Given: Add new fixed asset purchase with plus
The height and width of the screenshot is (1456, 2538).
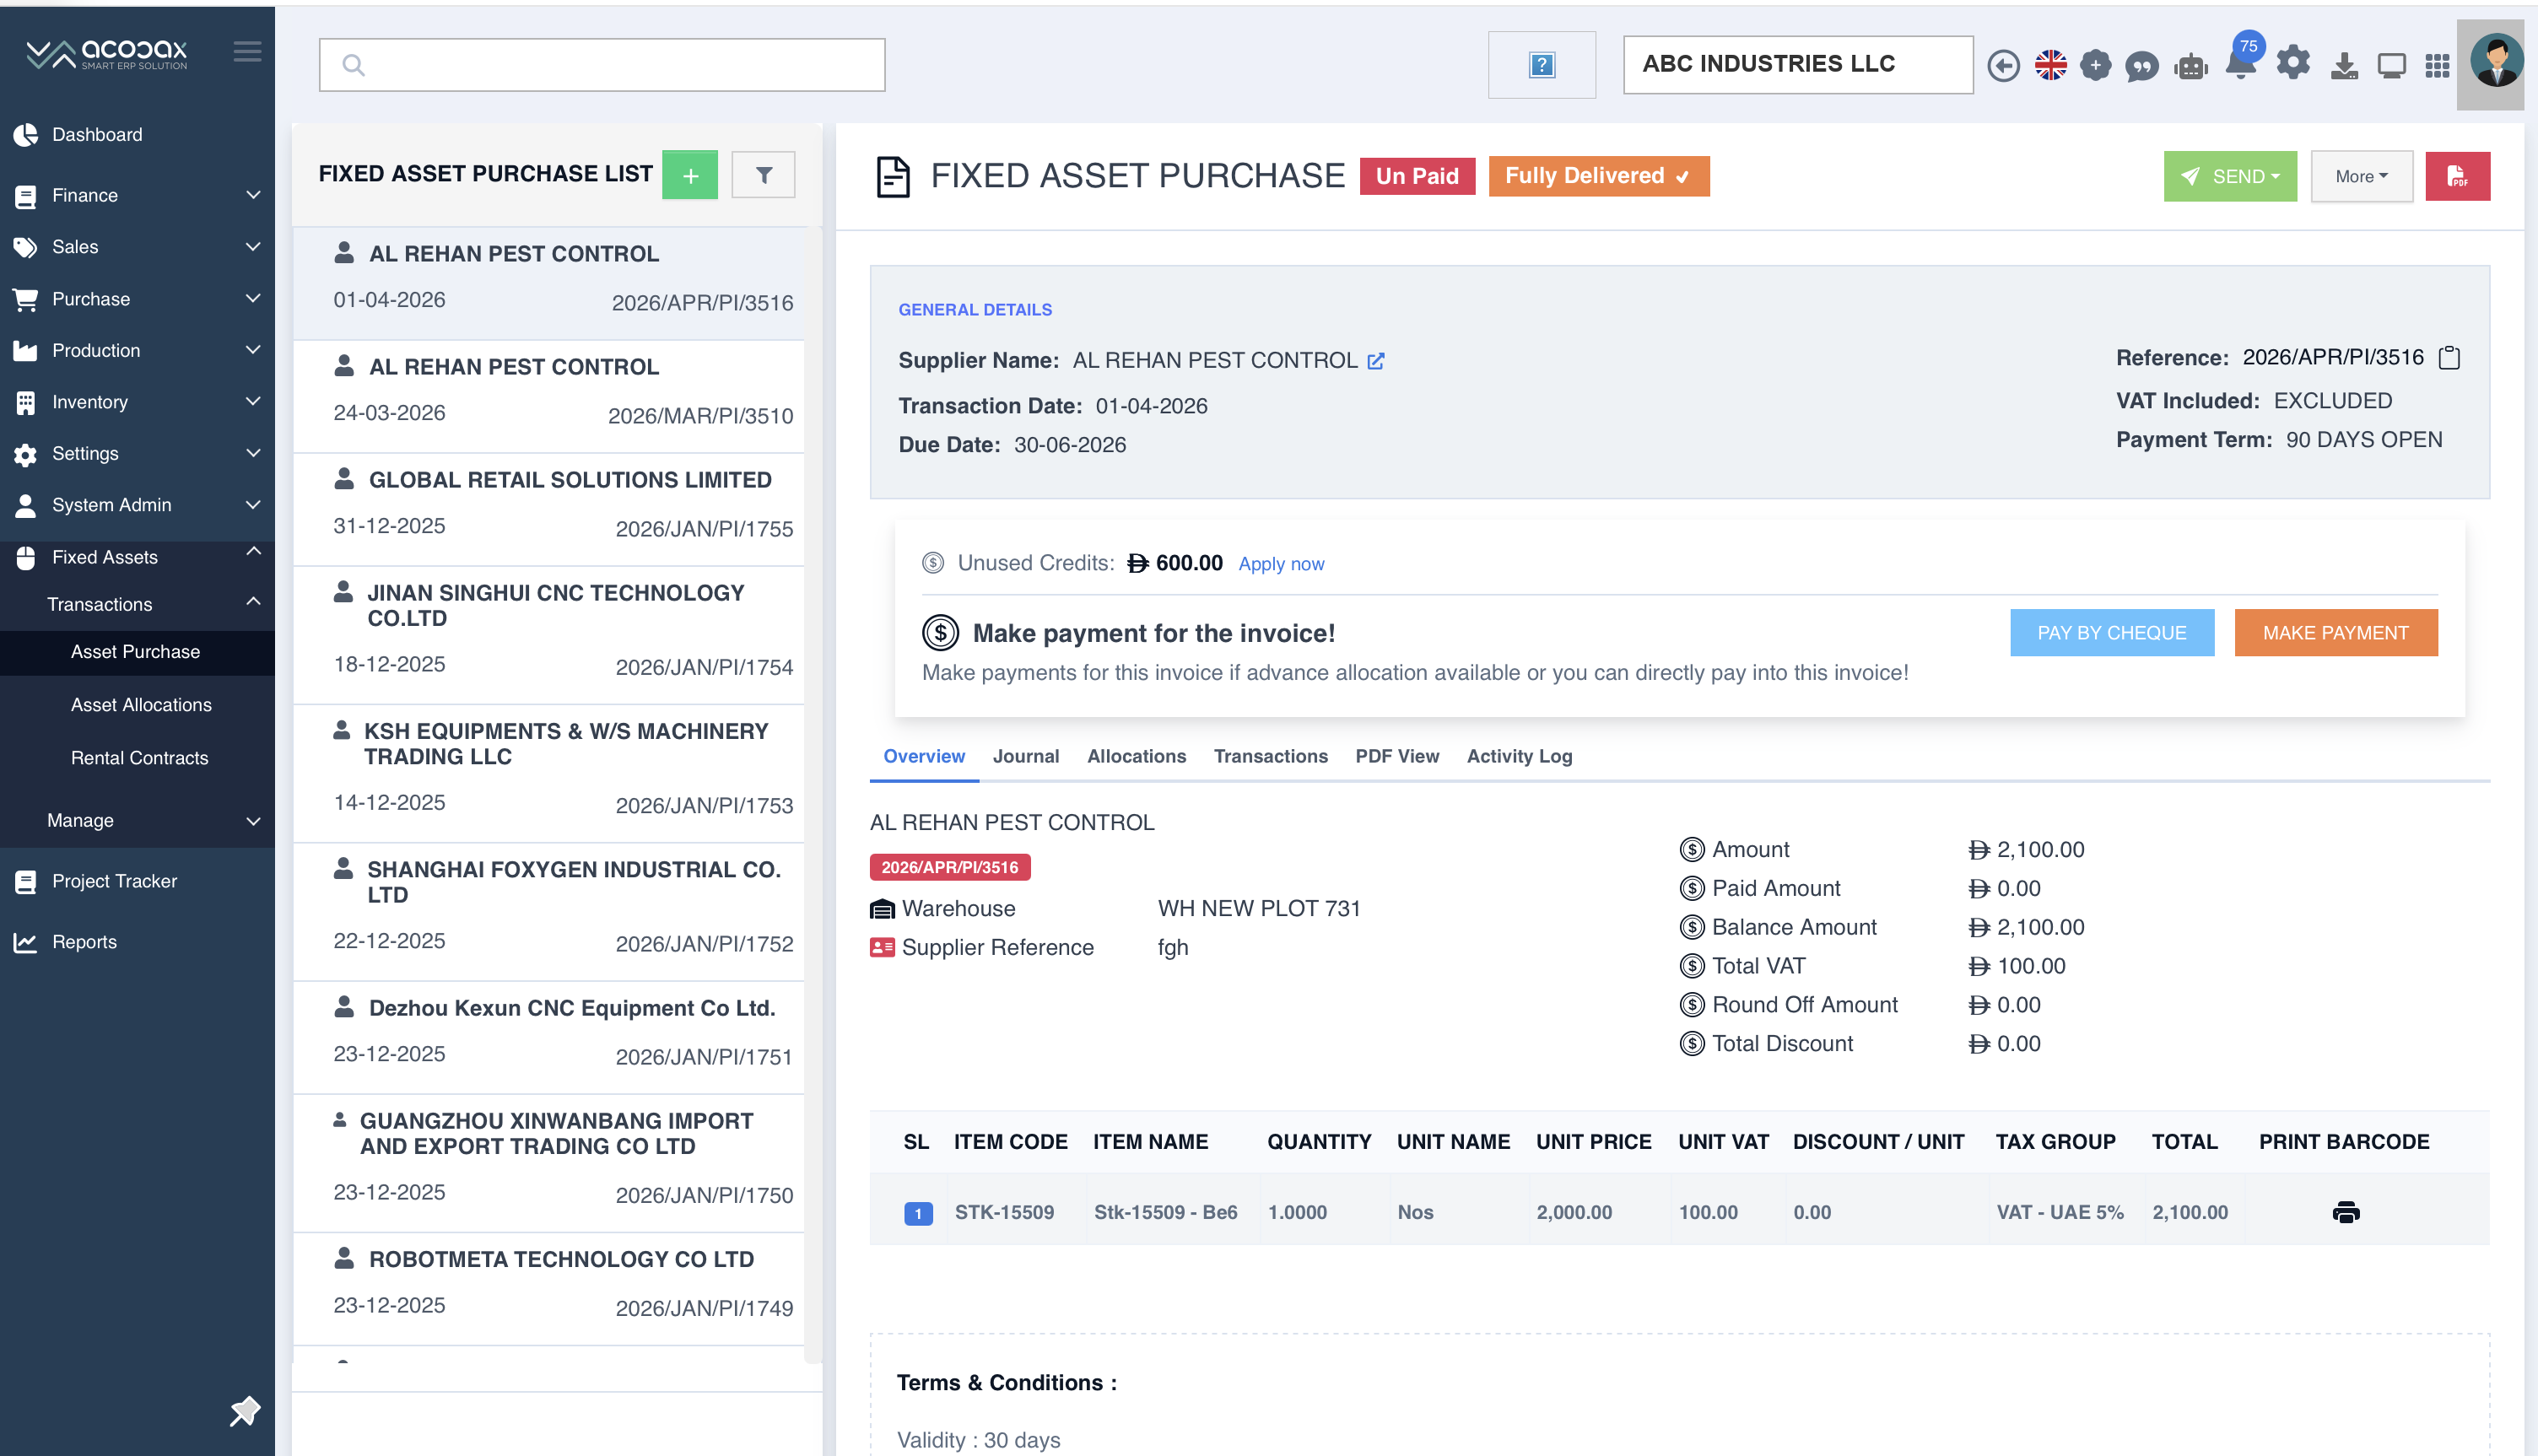Looking at the screenshot, I should pyautogui.click(x=690, y=176).
